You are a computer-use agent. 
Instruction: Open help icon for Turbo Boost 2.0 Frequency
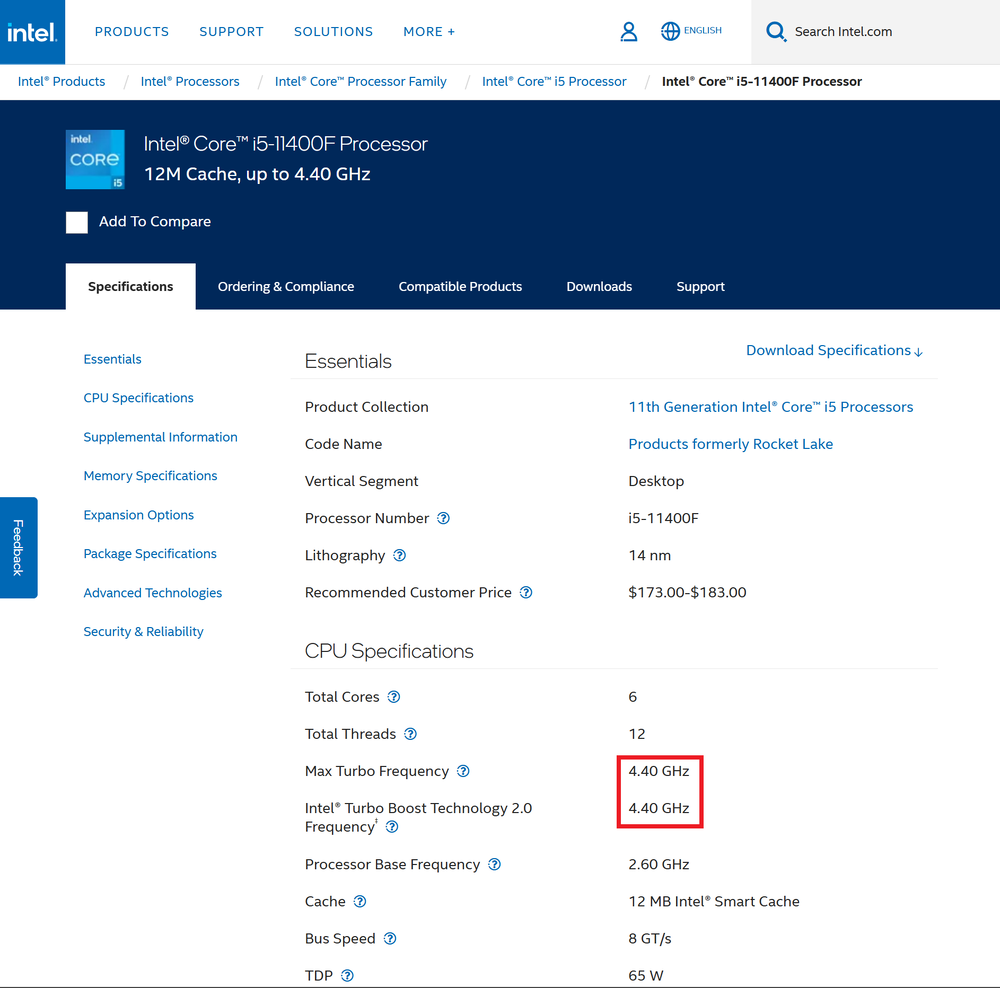[392, 827]
